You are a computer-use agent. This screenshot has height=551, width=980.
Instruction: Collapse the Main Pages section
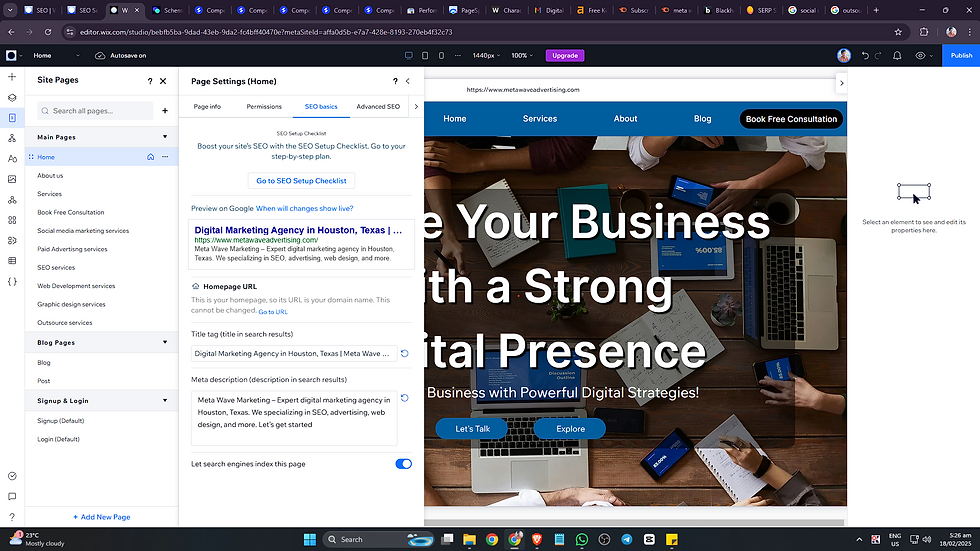pos(165,137)
